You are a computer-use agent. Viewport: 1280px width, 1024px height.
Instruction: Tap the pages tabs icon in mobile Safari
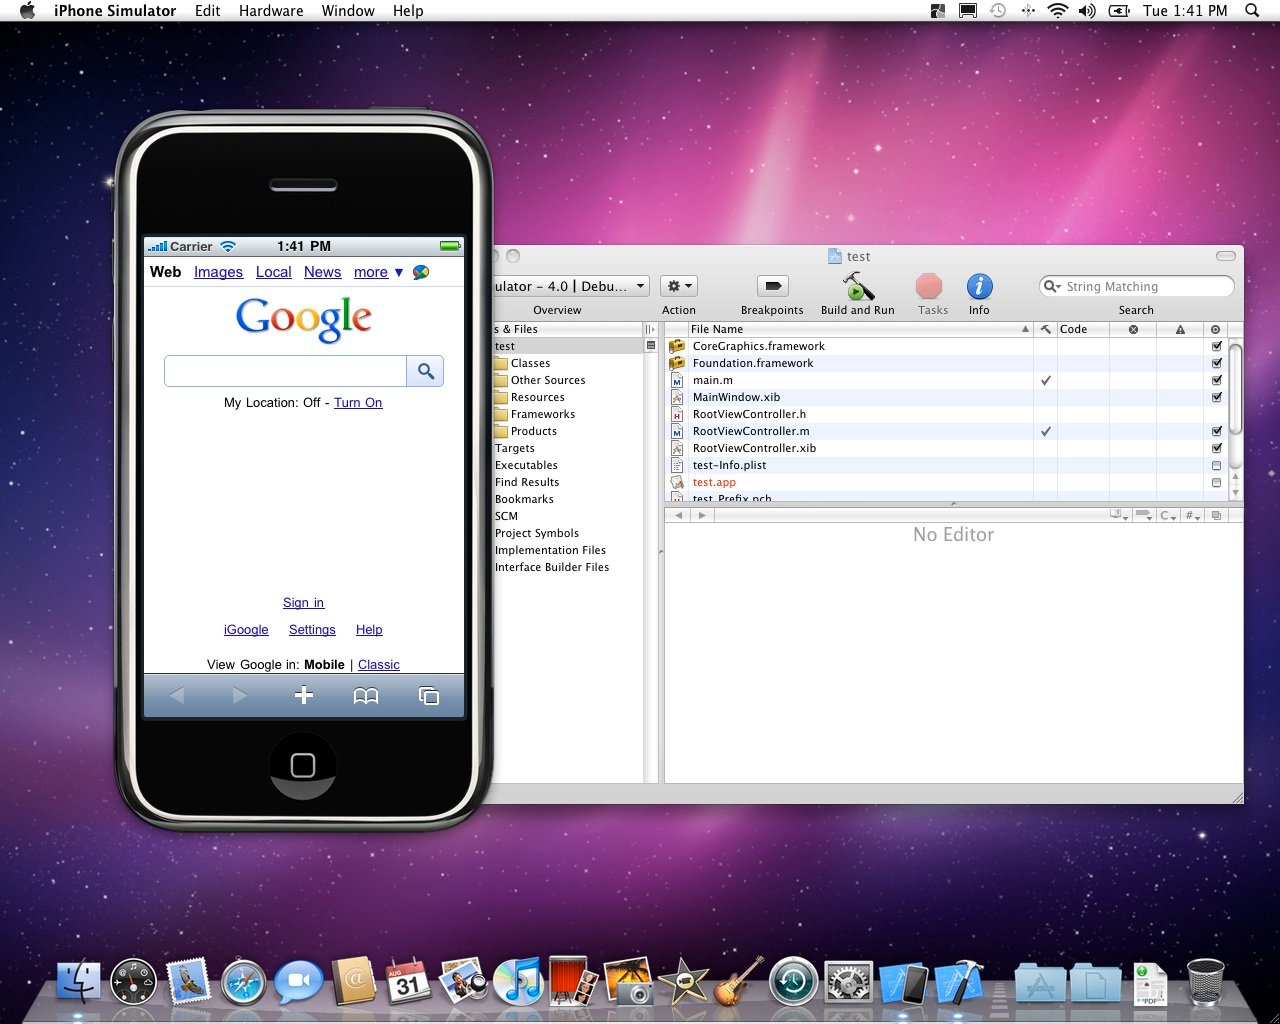429,695
